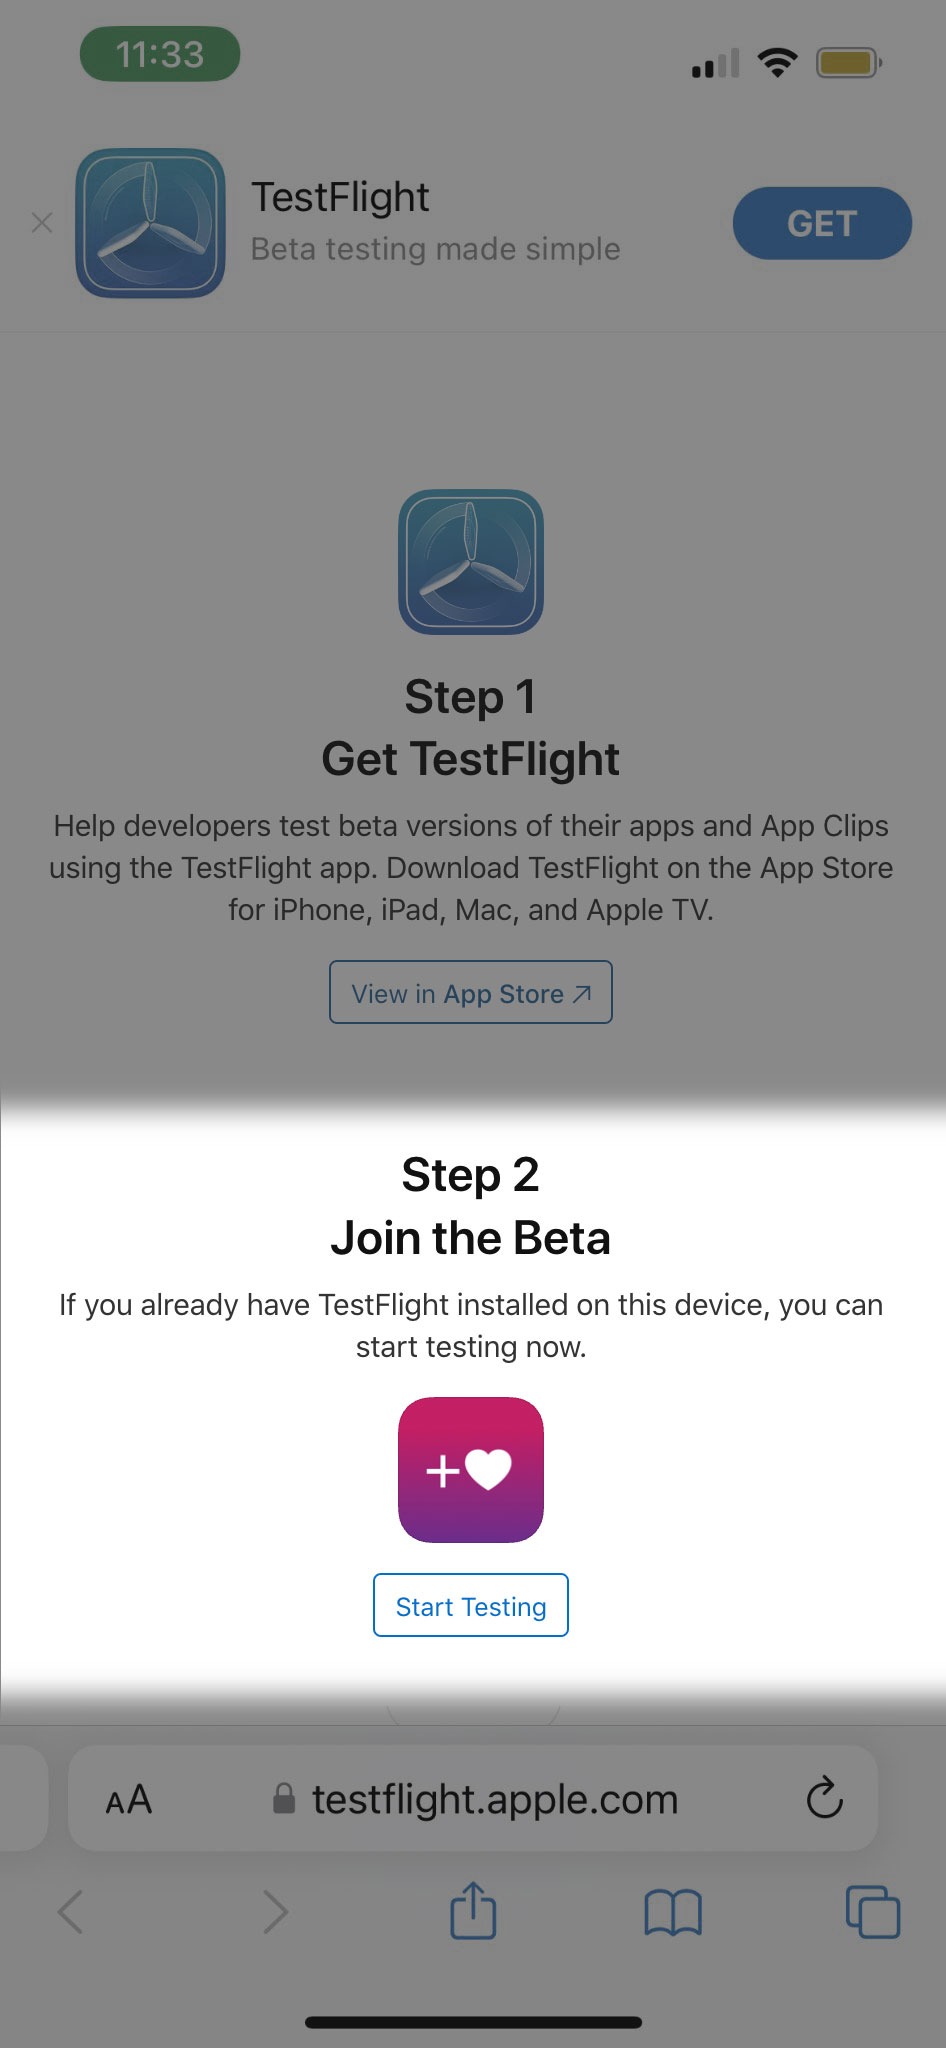Image resolution: width=946 pixels, height=2048 pixels.
Task: Tap the Start Testing button
Action: click(470, 1605)
